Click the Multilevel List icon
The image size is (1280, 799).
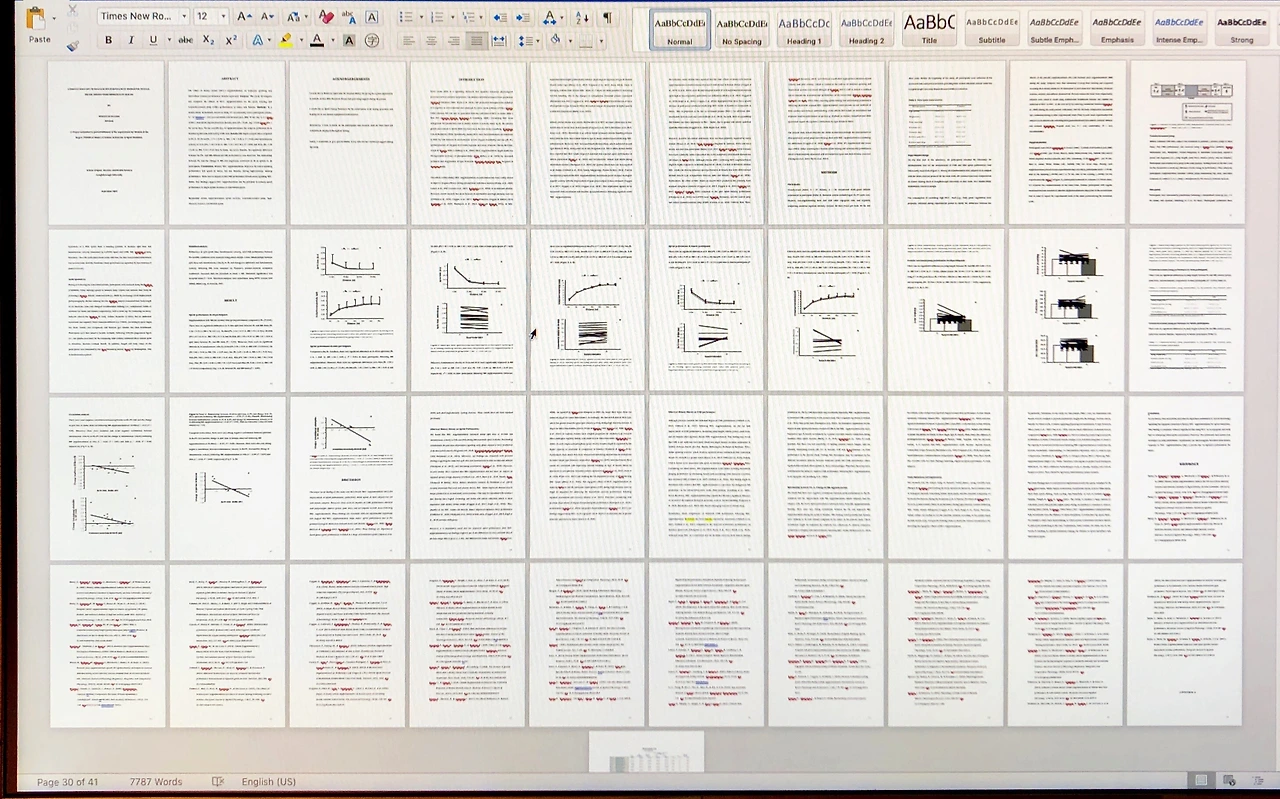coord(468,16)
